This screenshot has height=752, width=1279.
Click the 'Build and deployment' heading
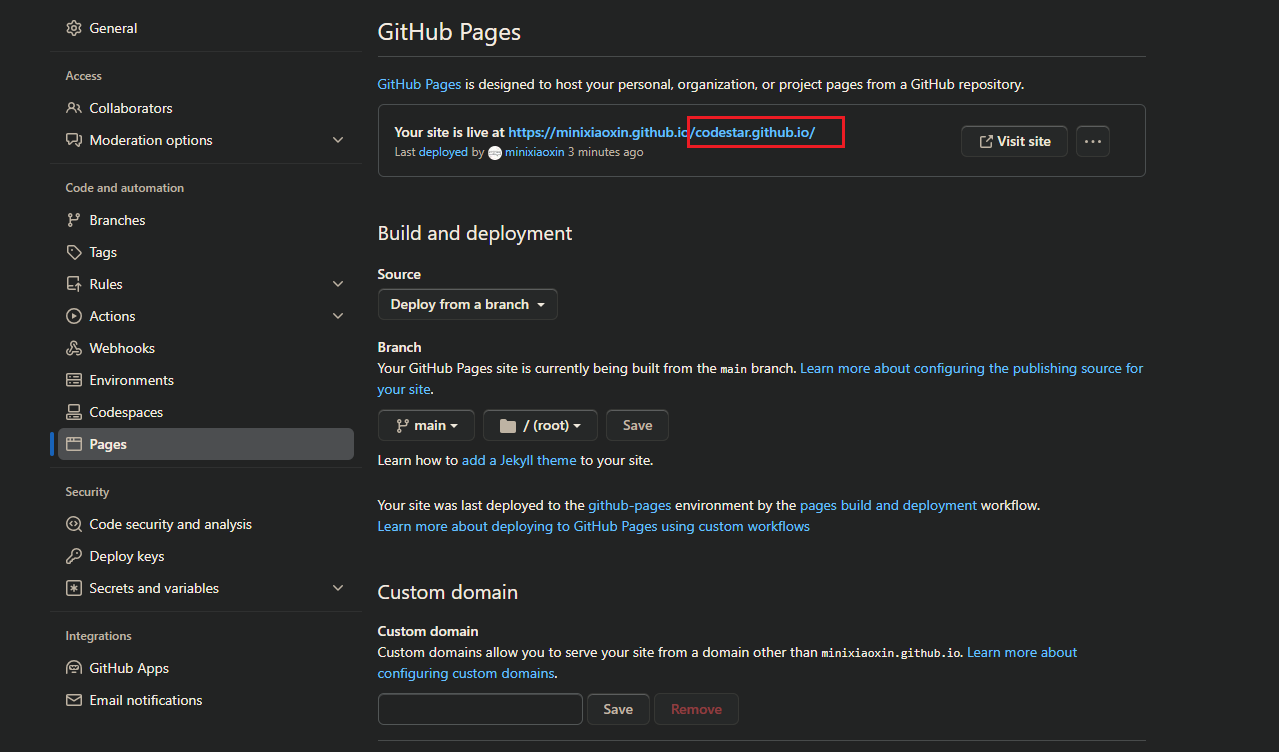[475, 233]
